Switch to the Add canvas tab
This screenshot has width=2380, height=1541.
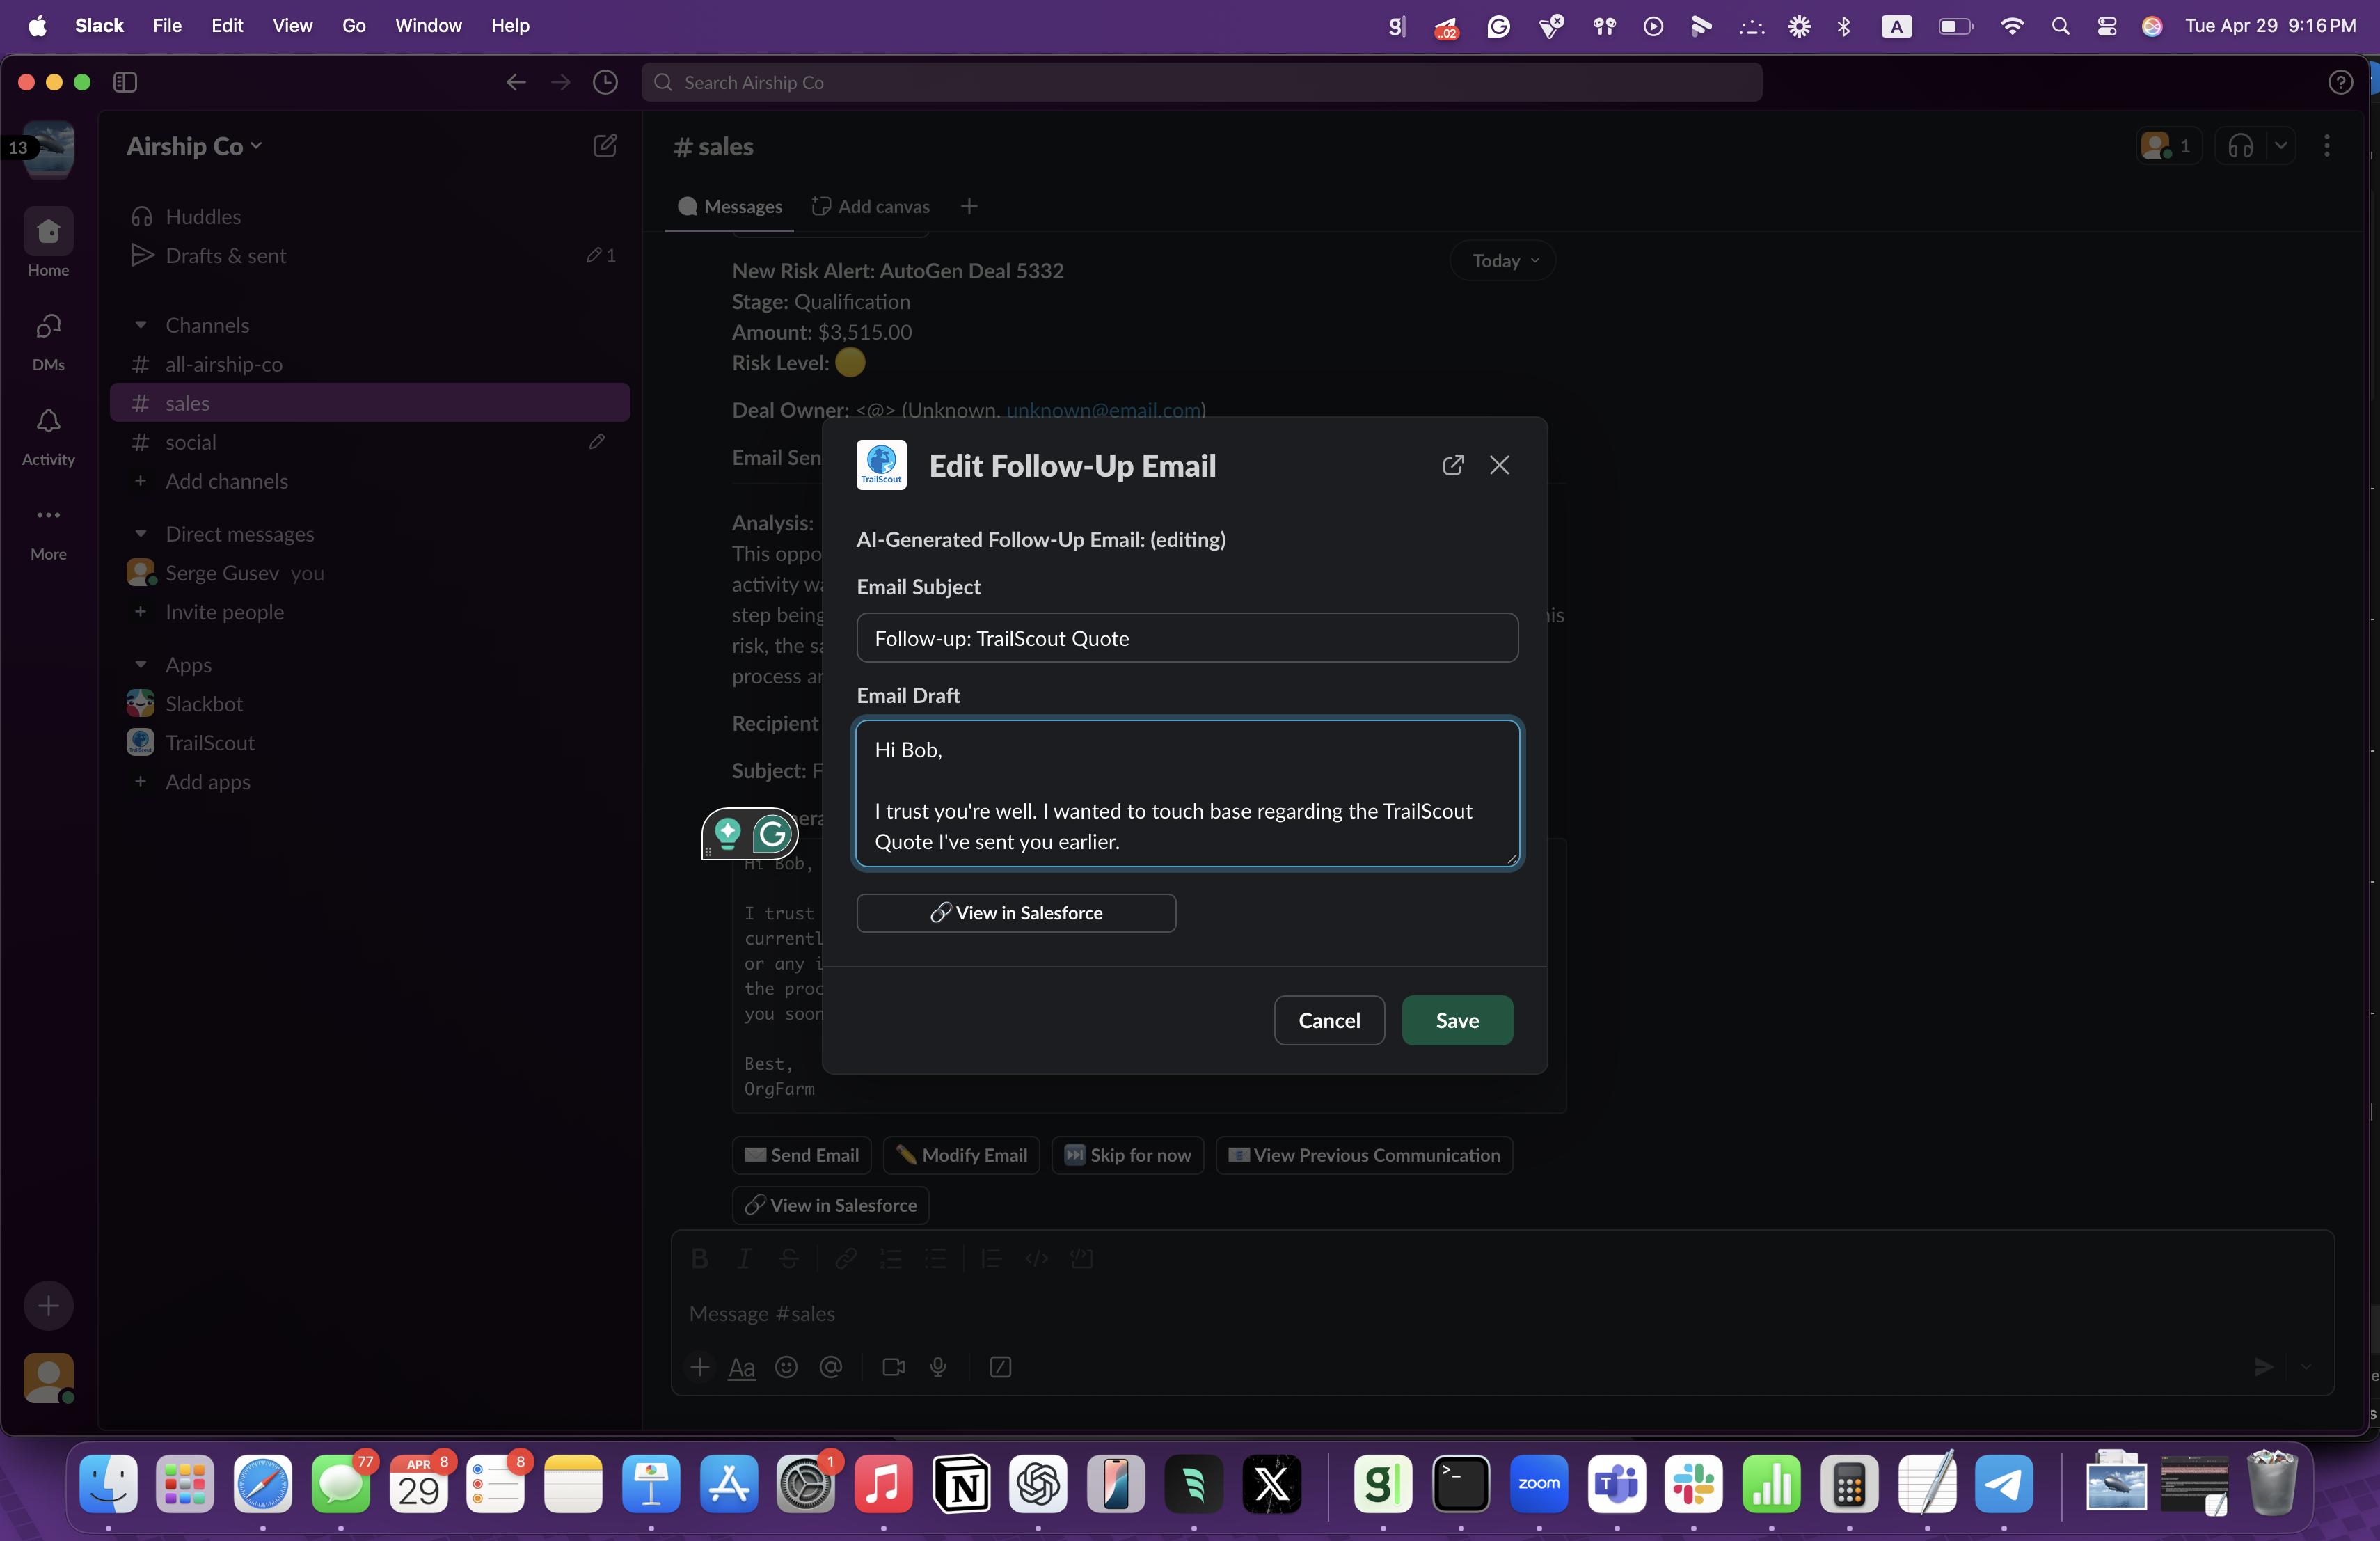[870, 206]
